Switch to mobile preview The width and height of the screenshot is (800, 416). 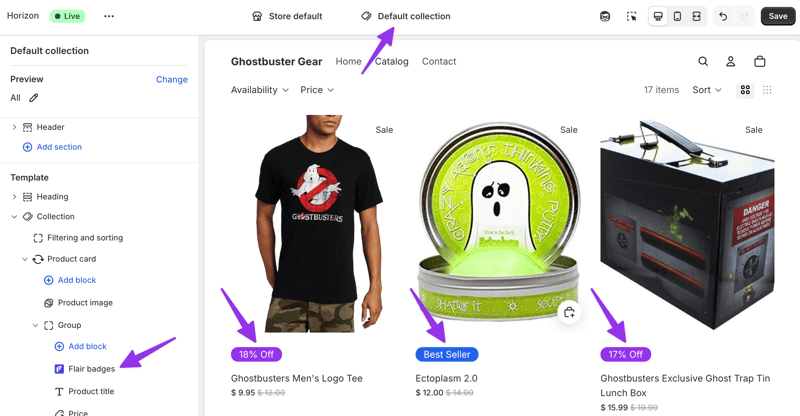click(677, 16)
